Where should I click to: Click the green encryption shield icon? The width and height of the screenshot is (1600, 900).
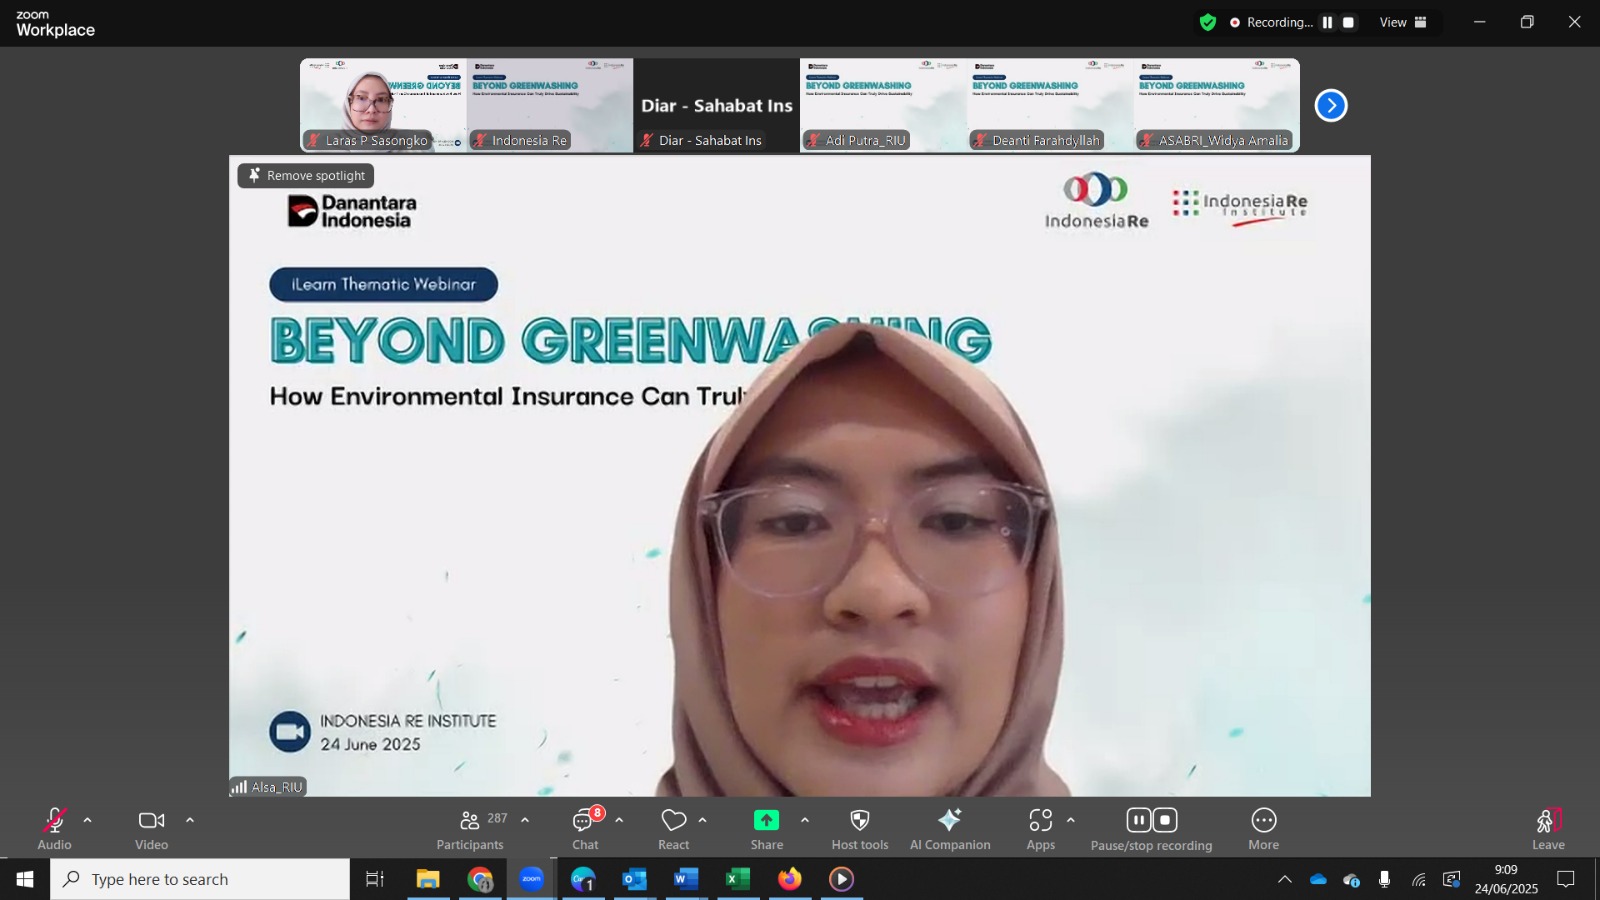coord(1208,22)
